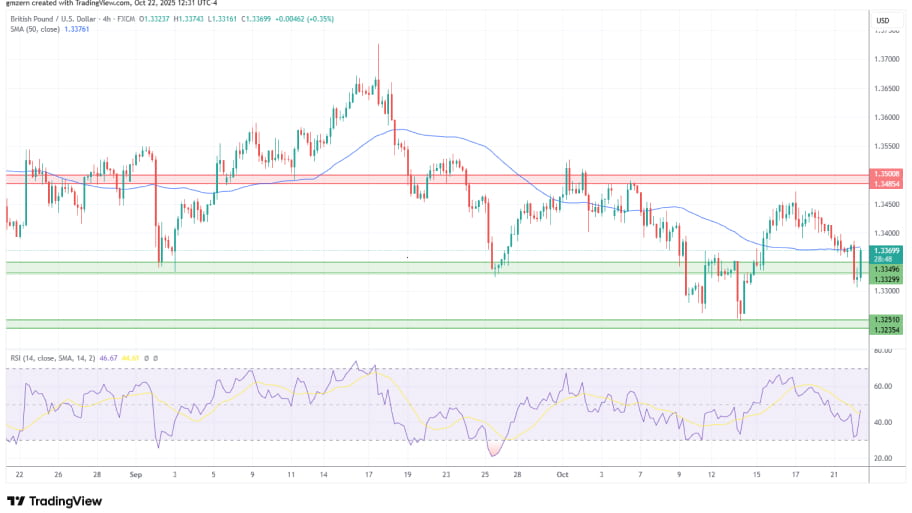Click the 1.34500 price scale value
Screen dimensions: 912x513
point(885,204)
